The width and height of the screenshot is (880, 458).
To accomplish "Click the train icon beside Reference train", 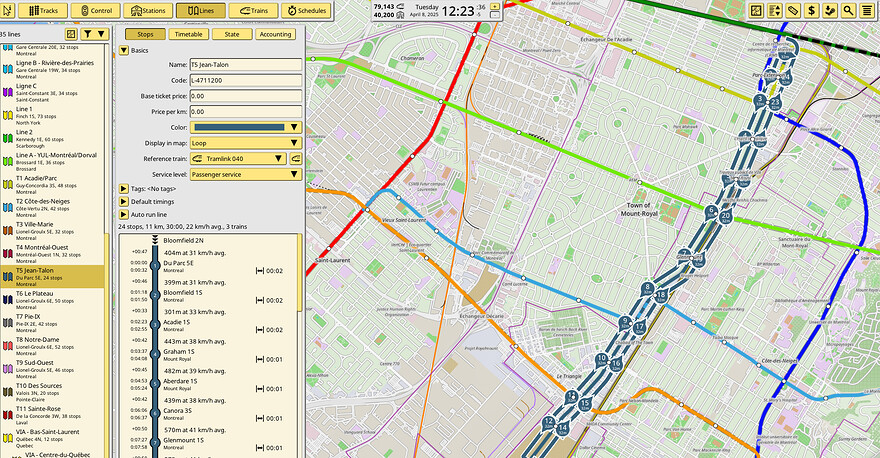I will [x=296, y=159].
